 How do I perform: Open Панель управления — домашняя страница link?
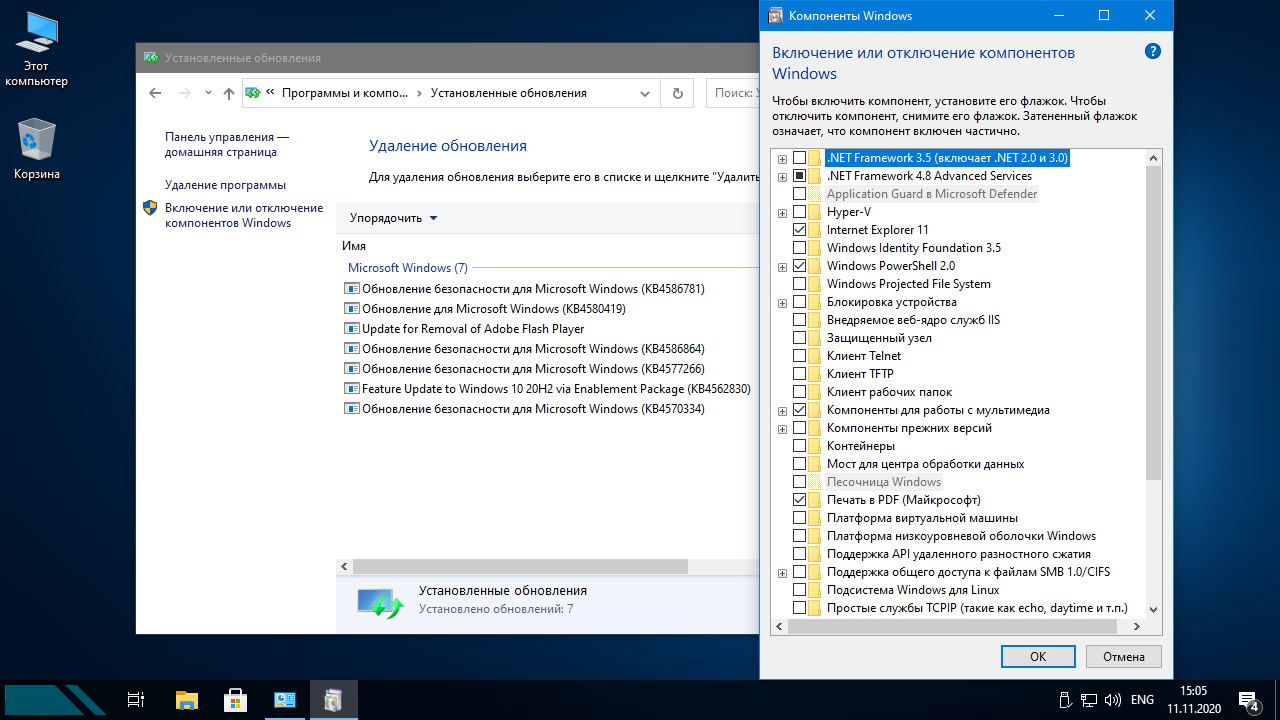point(227,145)
